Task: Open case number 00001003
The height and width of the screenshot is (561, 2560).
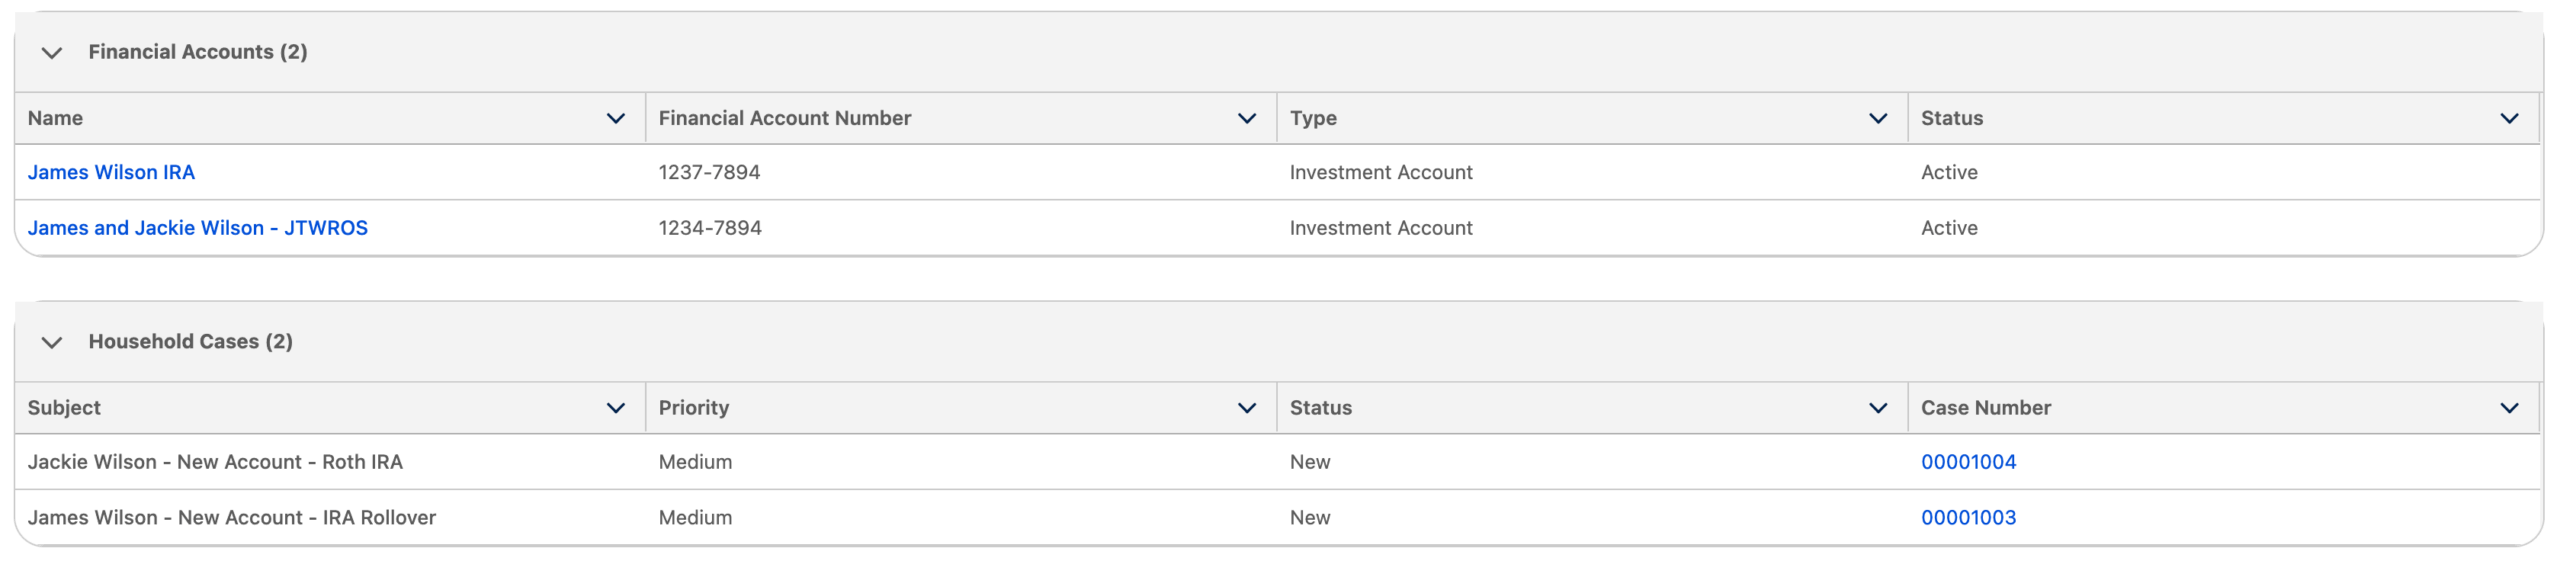Action: click(x=1967, y=518)
